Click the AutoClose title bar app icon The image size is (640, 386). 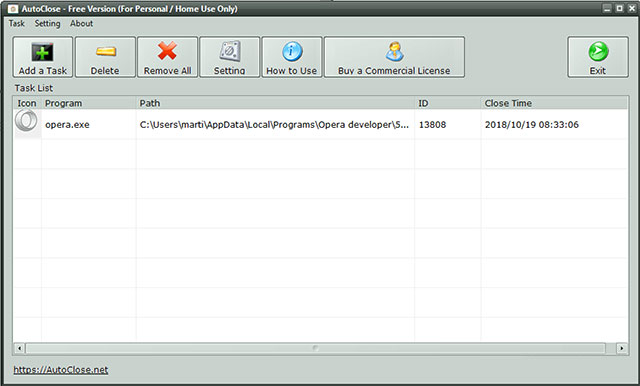[13, 9]
